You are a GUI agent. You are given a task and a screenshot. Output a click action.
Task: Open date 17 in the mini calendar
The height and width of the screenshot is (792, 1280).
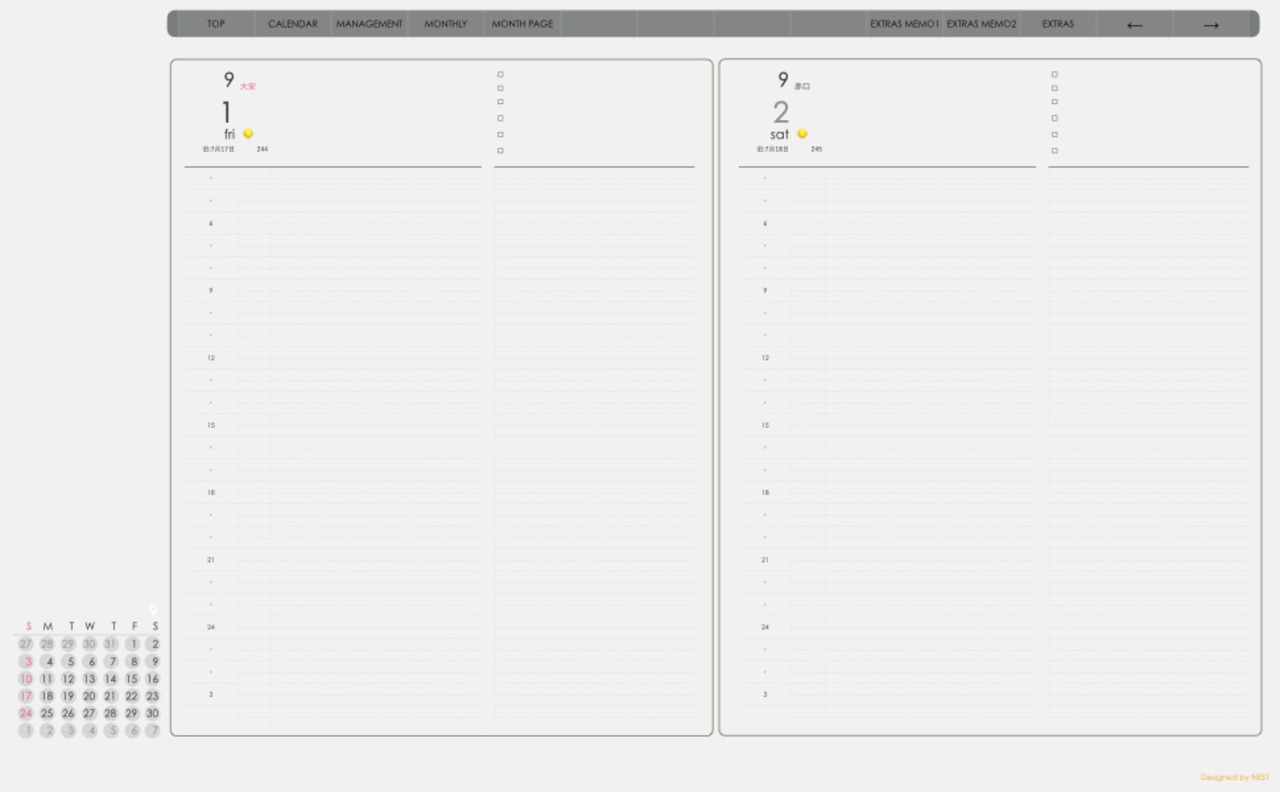tap(26, 696)
